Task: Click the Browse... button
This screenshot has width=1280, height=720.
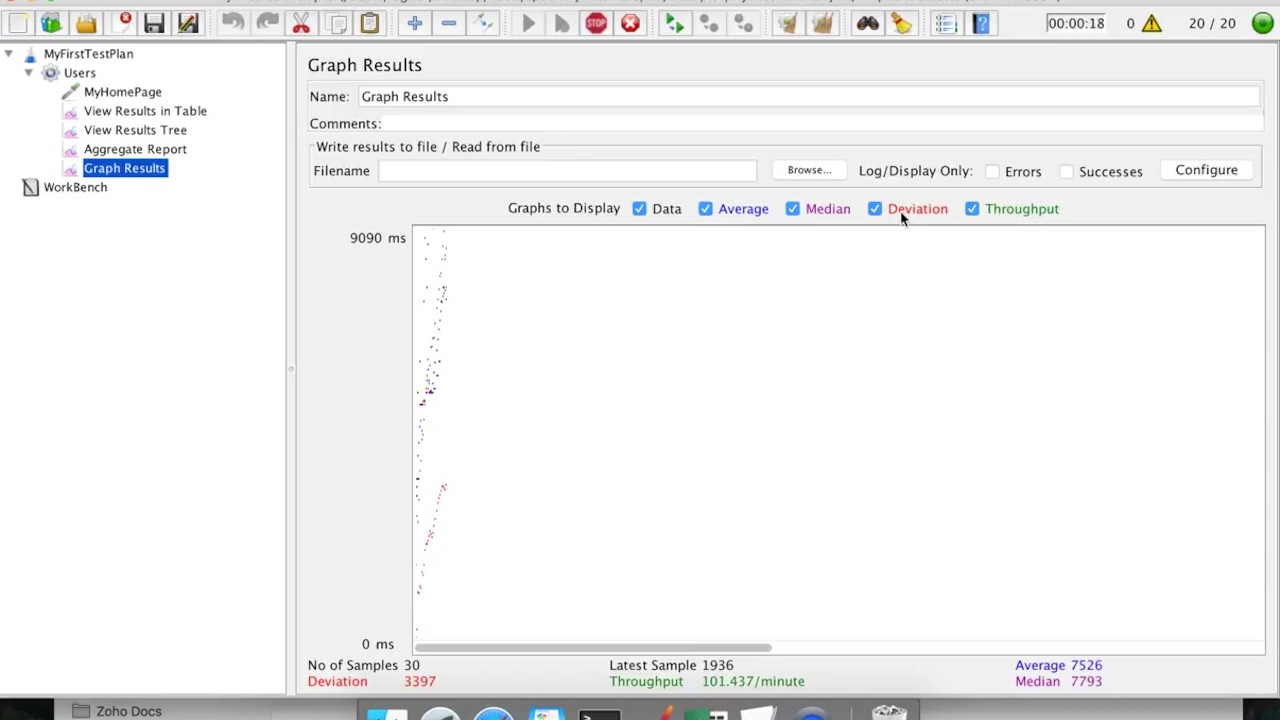Action: point(809,170)
